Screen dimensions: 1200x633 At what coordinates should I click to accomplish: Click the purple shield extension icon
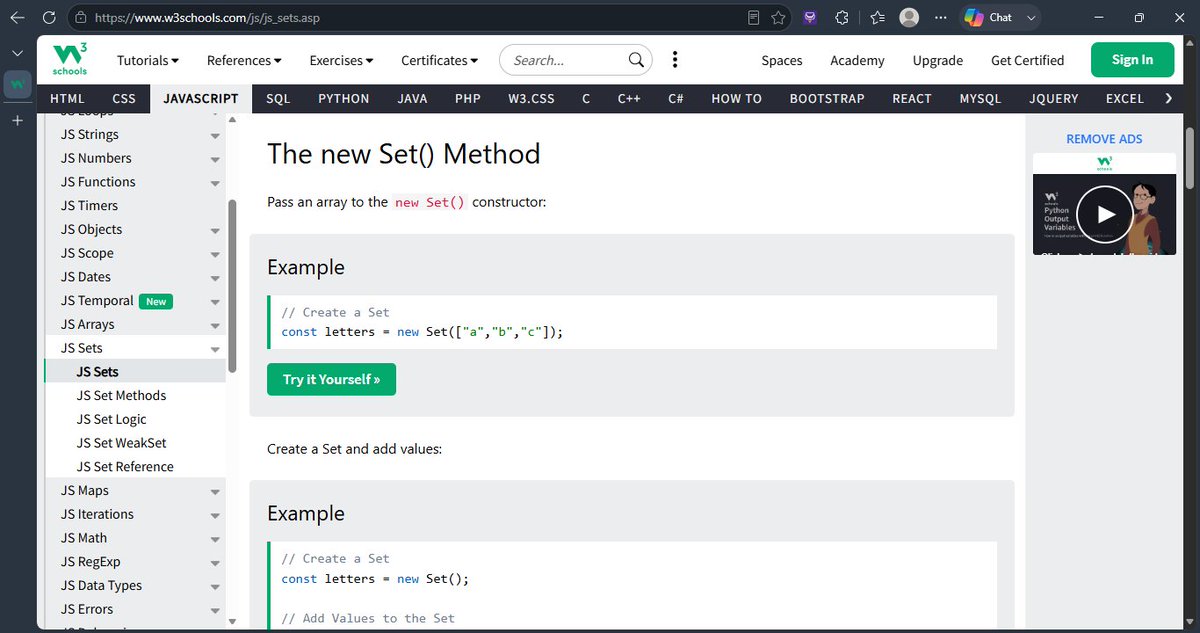[x=810, y=18]
